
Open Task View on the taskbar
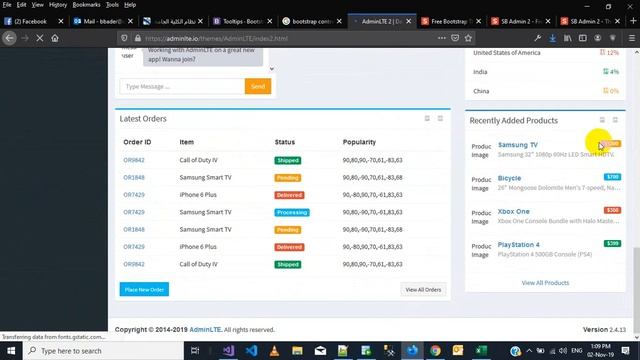(x=195, y=351)
